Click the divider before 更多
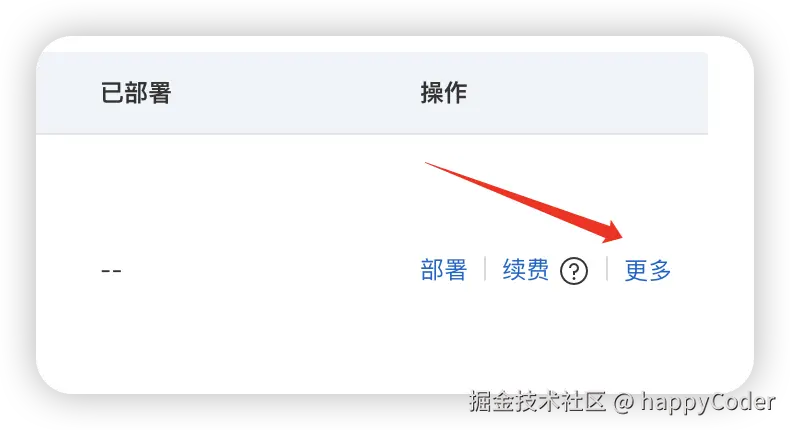The width and height of the screenshot is (790, 430). click(607, 269)
